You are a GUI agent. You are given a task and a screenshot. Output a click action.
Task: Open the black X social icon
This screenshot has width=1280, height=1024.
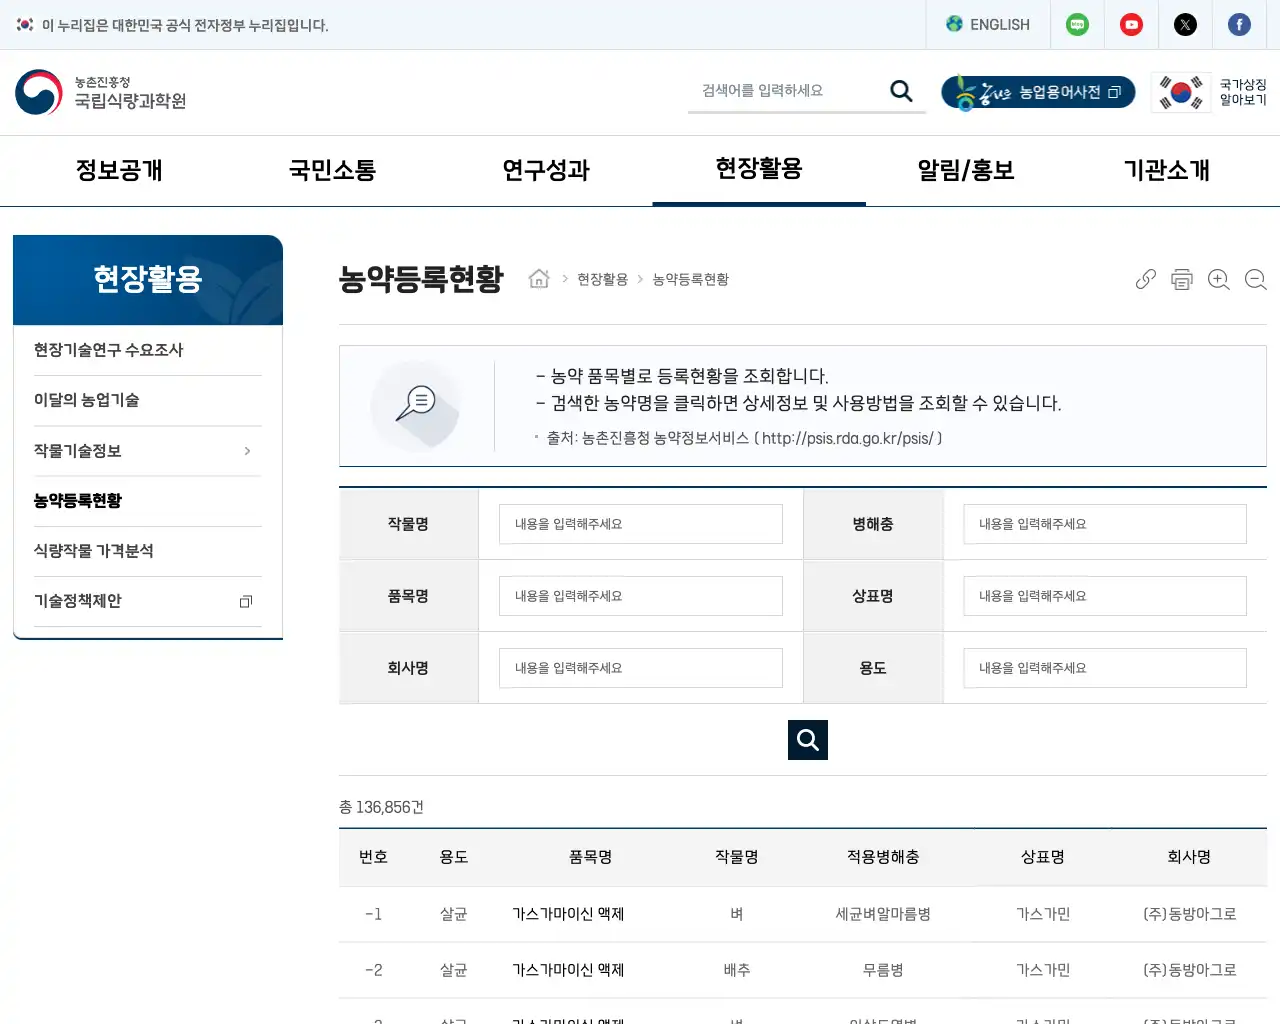1185,24
